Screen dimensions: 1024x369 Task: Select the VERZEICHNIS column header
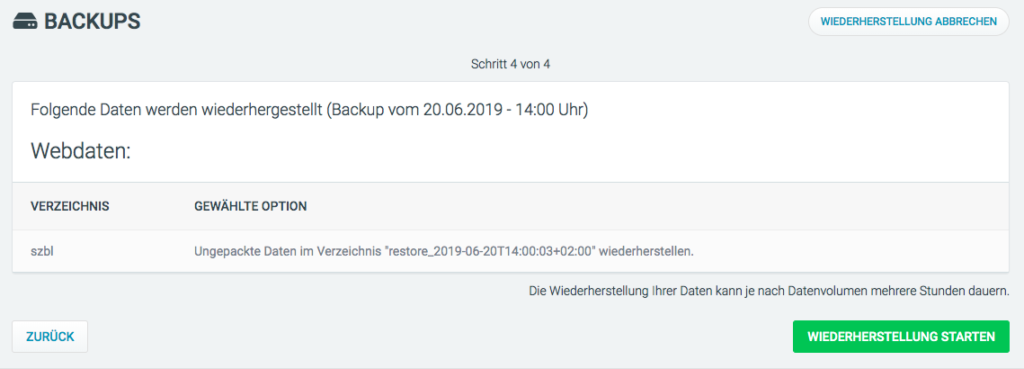(70, 206)
